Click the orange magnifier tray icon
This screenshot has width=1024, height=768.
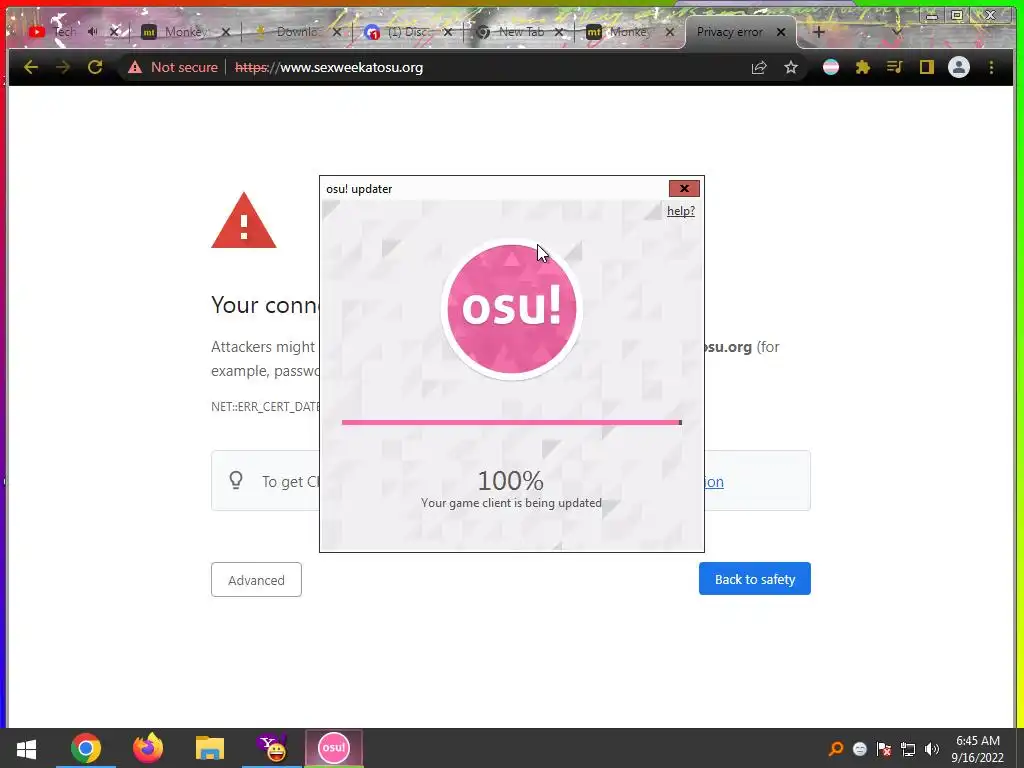[x=835, y=749]
